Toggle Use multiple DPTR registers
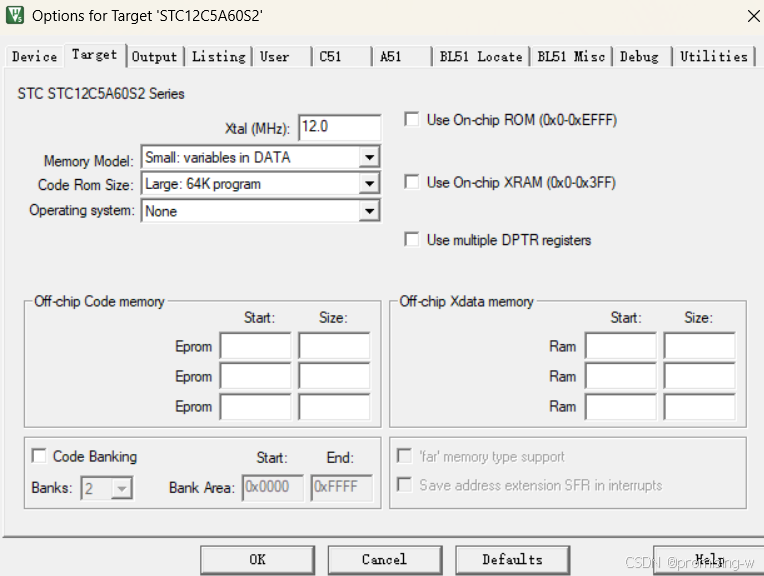Screen dimensions: 764x576 click(x=412, y=239)
